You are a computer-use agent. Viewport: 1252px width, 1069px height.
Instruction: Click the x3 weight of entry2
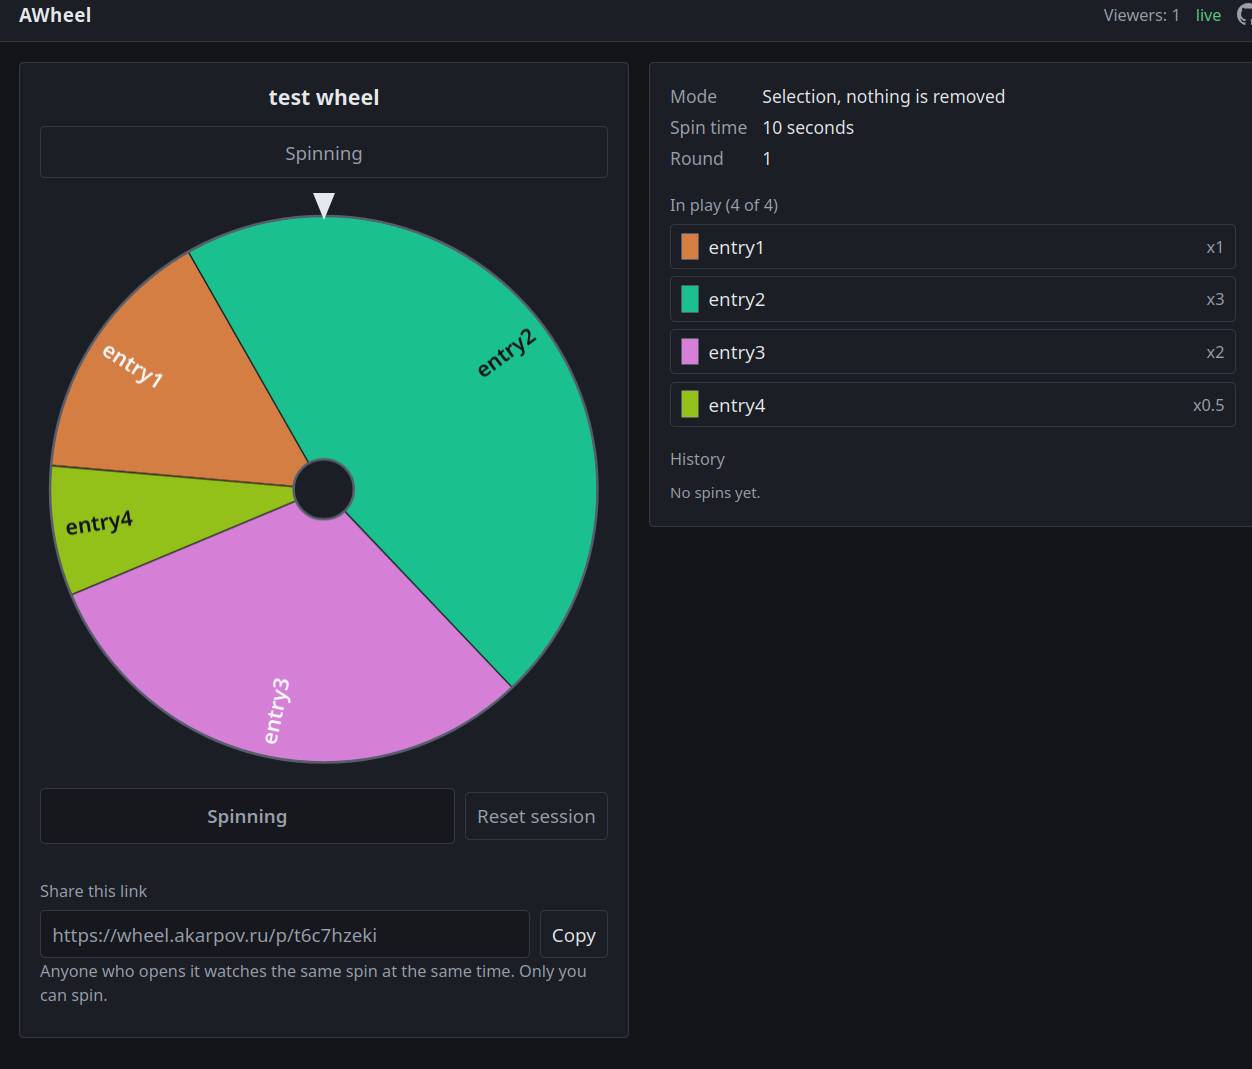pyautogui.click(x=1215, y=300)
